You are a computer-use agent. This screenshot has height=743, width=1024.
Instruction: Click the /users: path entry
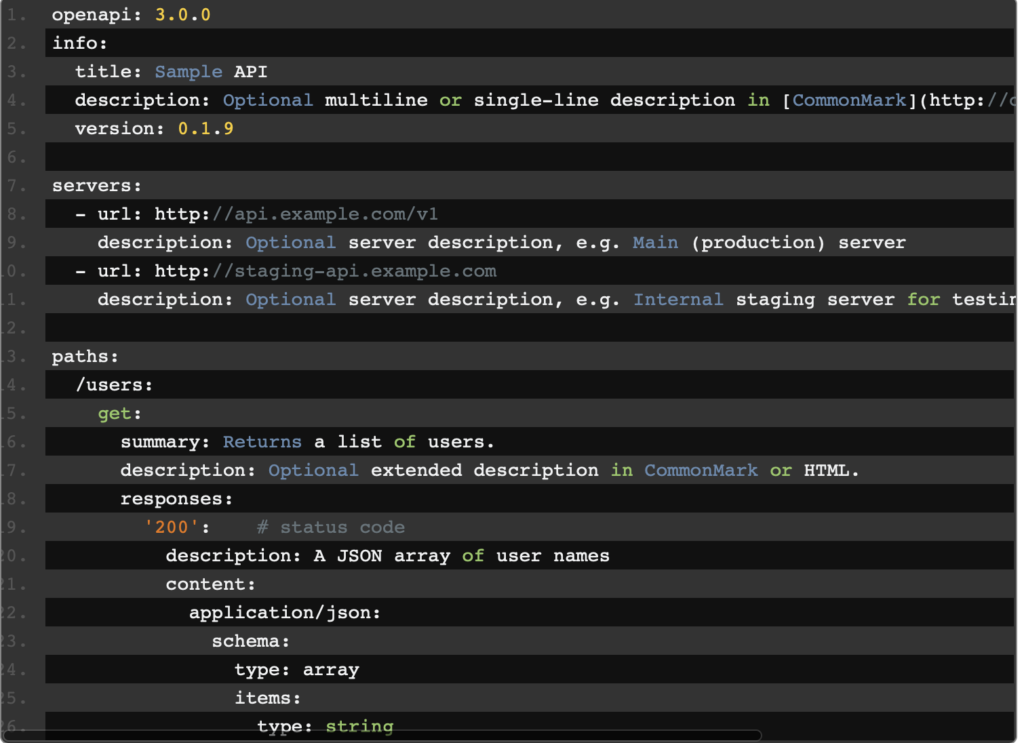(114, 385)
